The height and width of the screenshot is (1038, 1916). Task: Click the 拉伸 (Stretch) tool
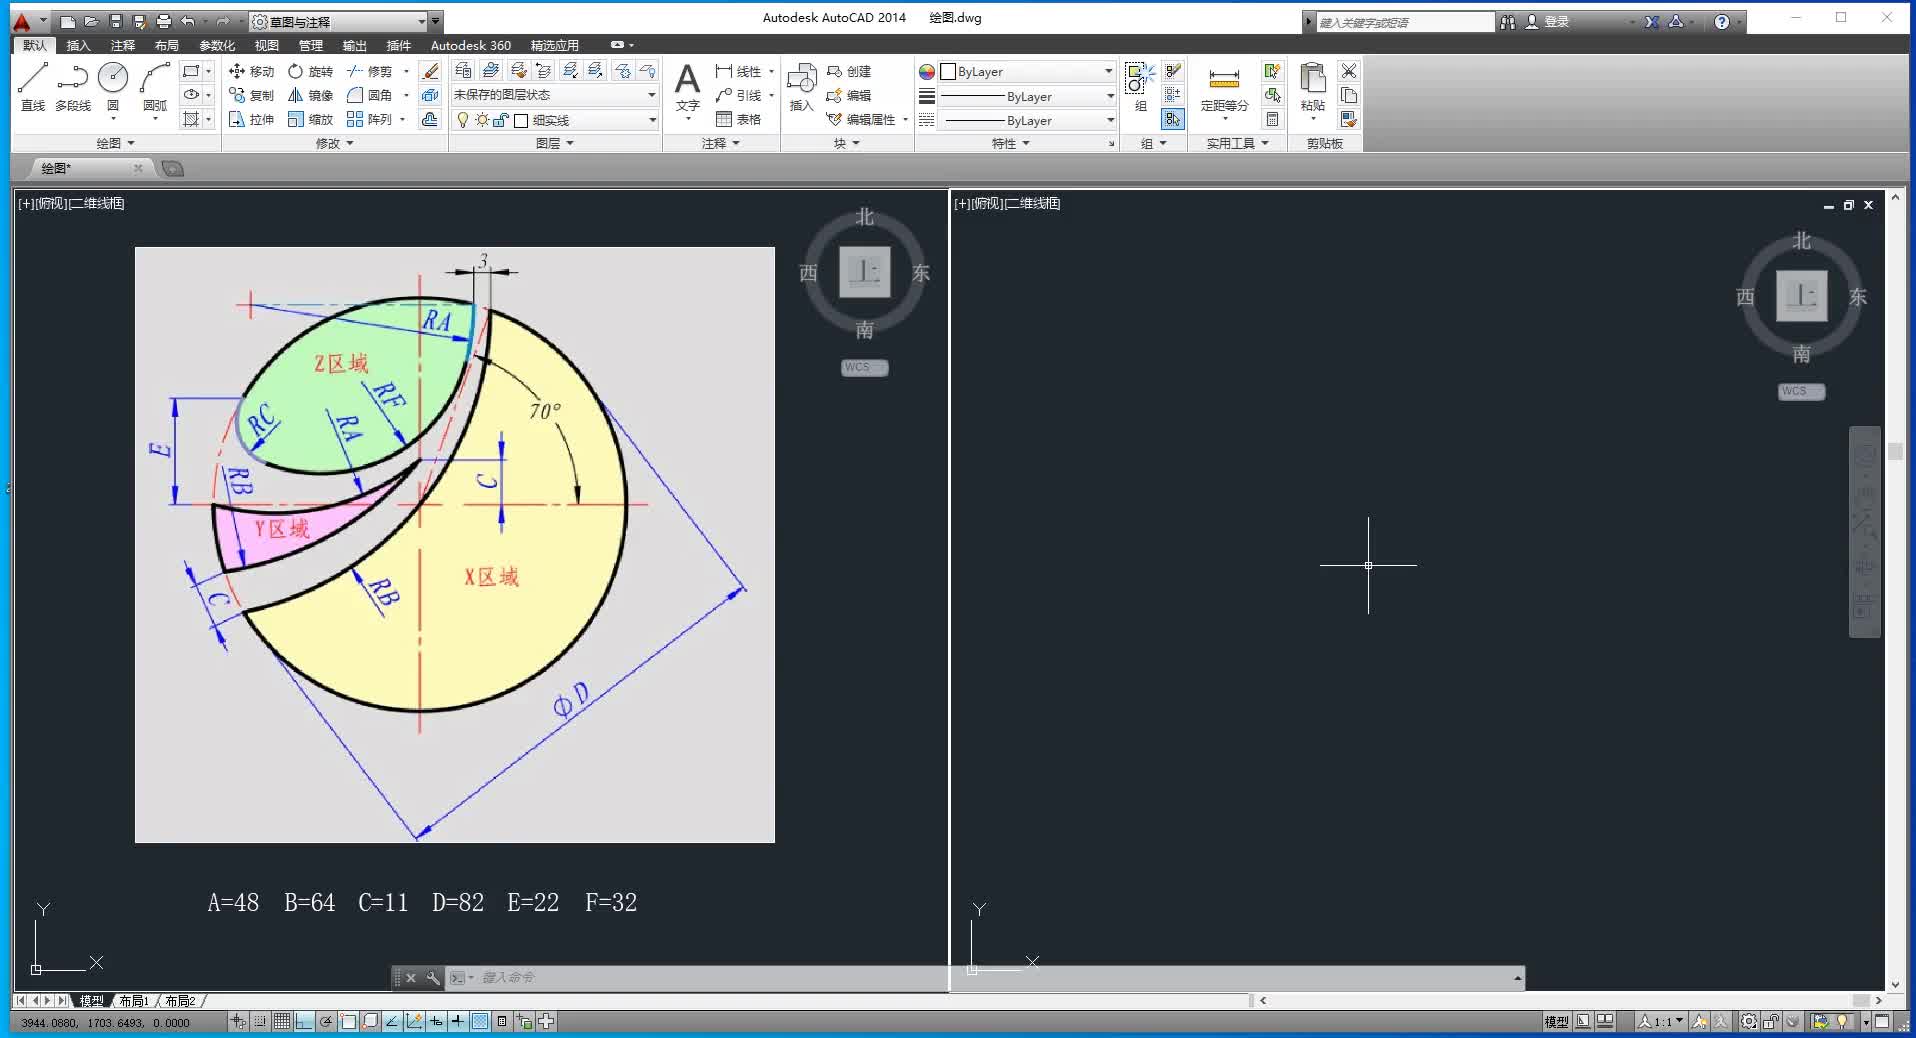point(251,119)
